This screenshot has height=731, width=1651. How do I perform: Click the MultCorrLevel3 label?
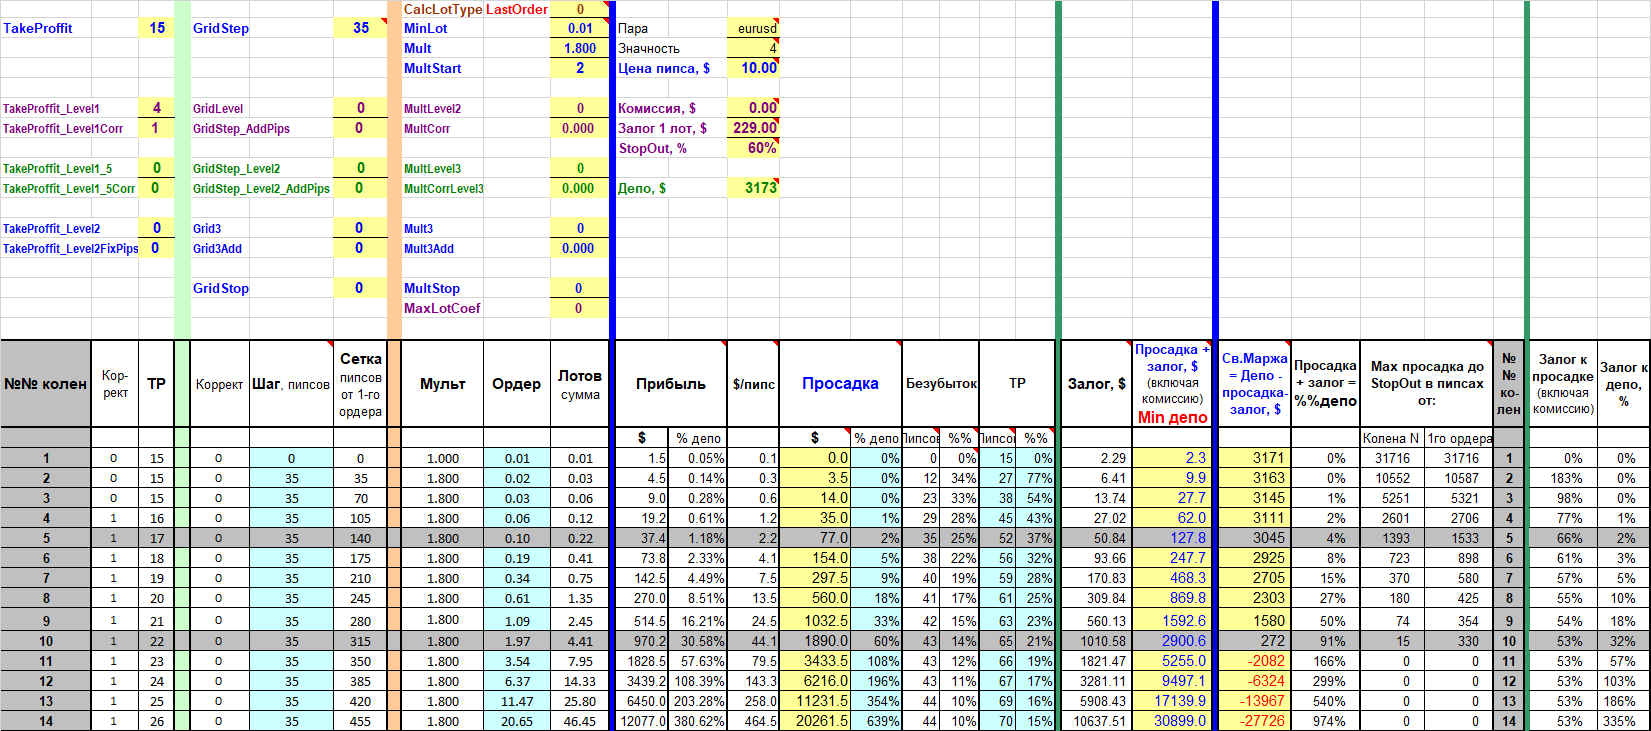[x=444, y=188]
